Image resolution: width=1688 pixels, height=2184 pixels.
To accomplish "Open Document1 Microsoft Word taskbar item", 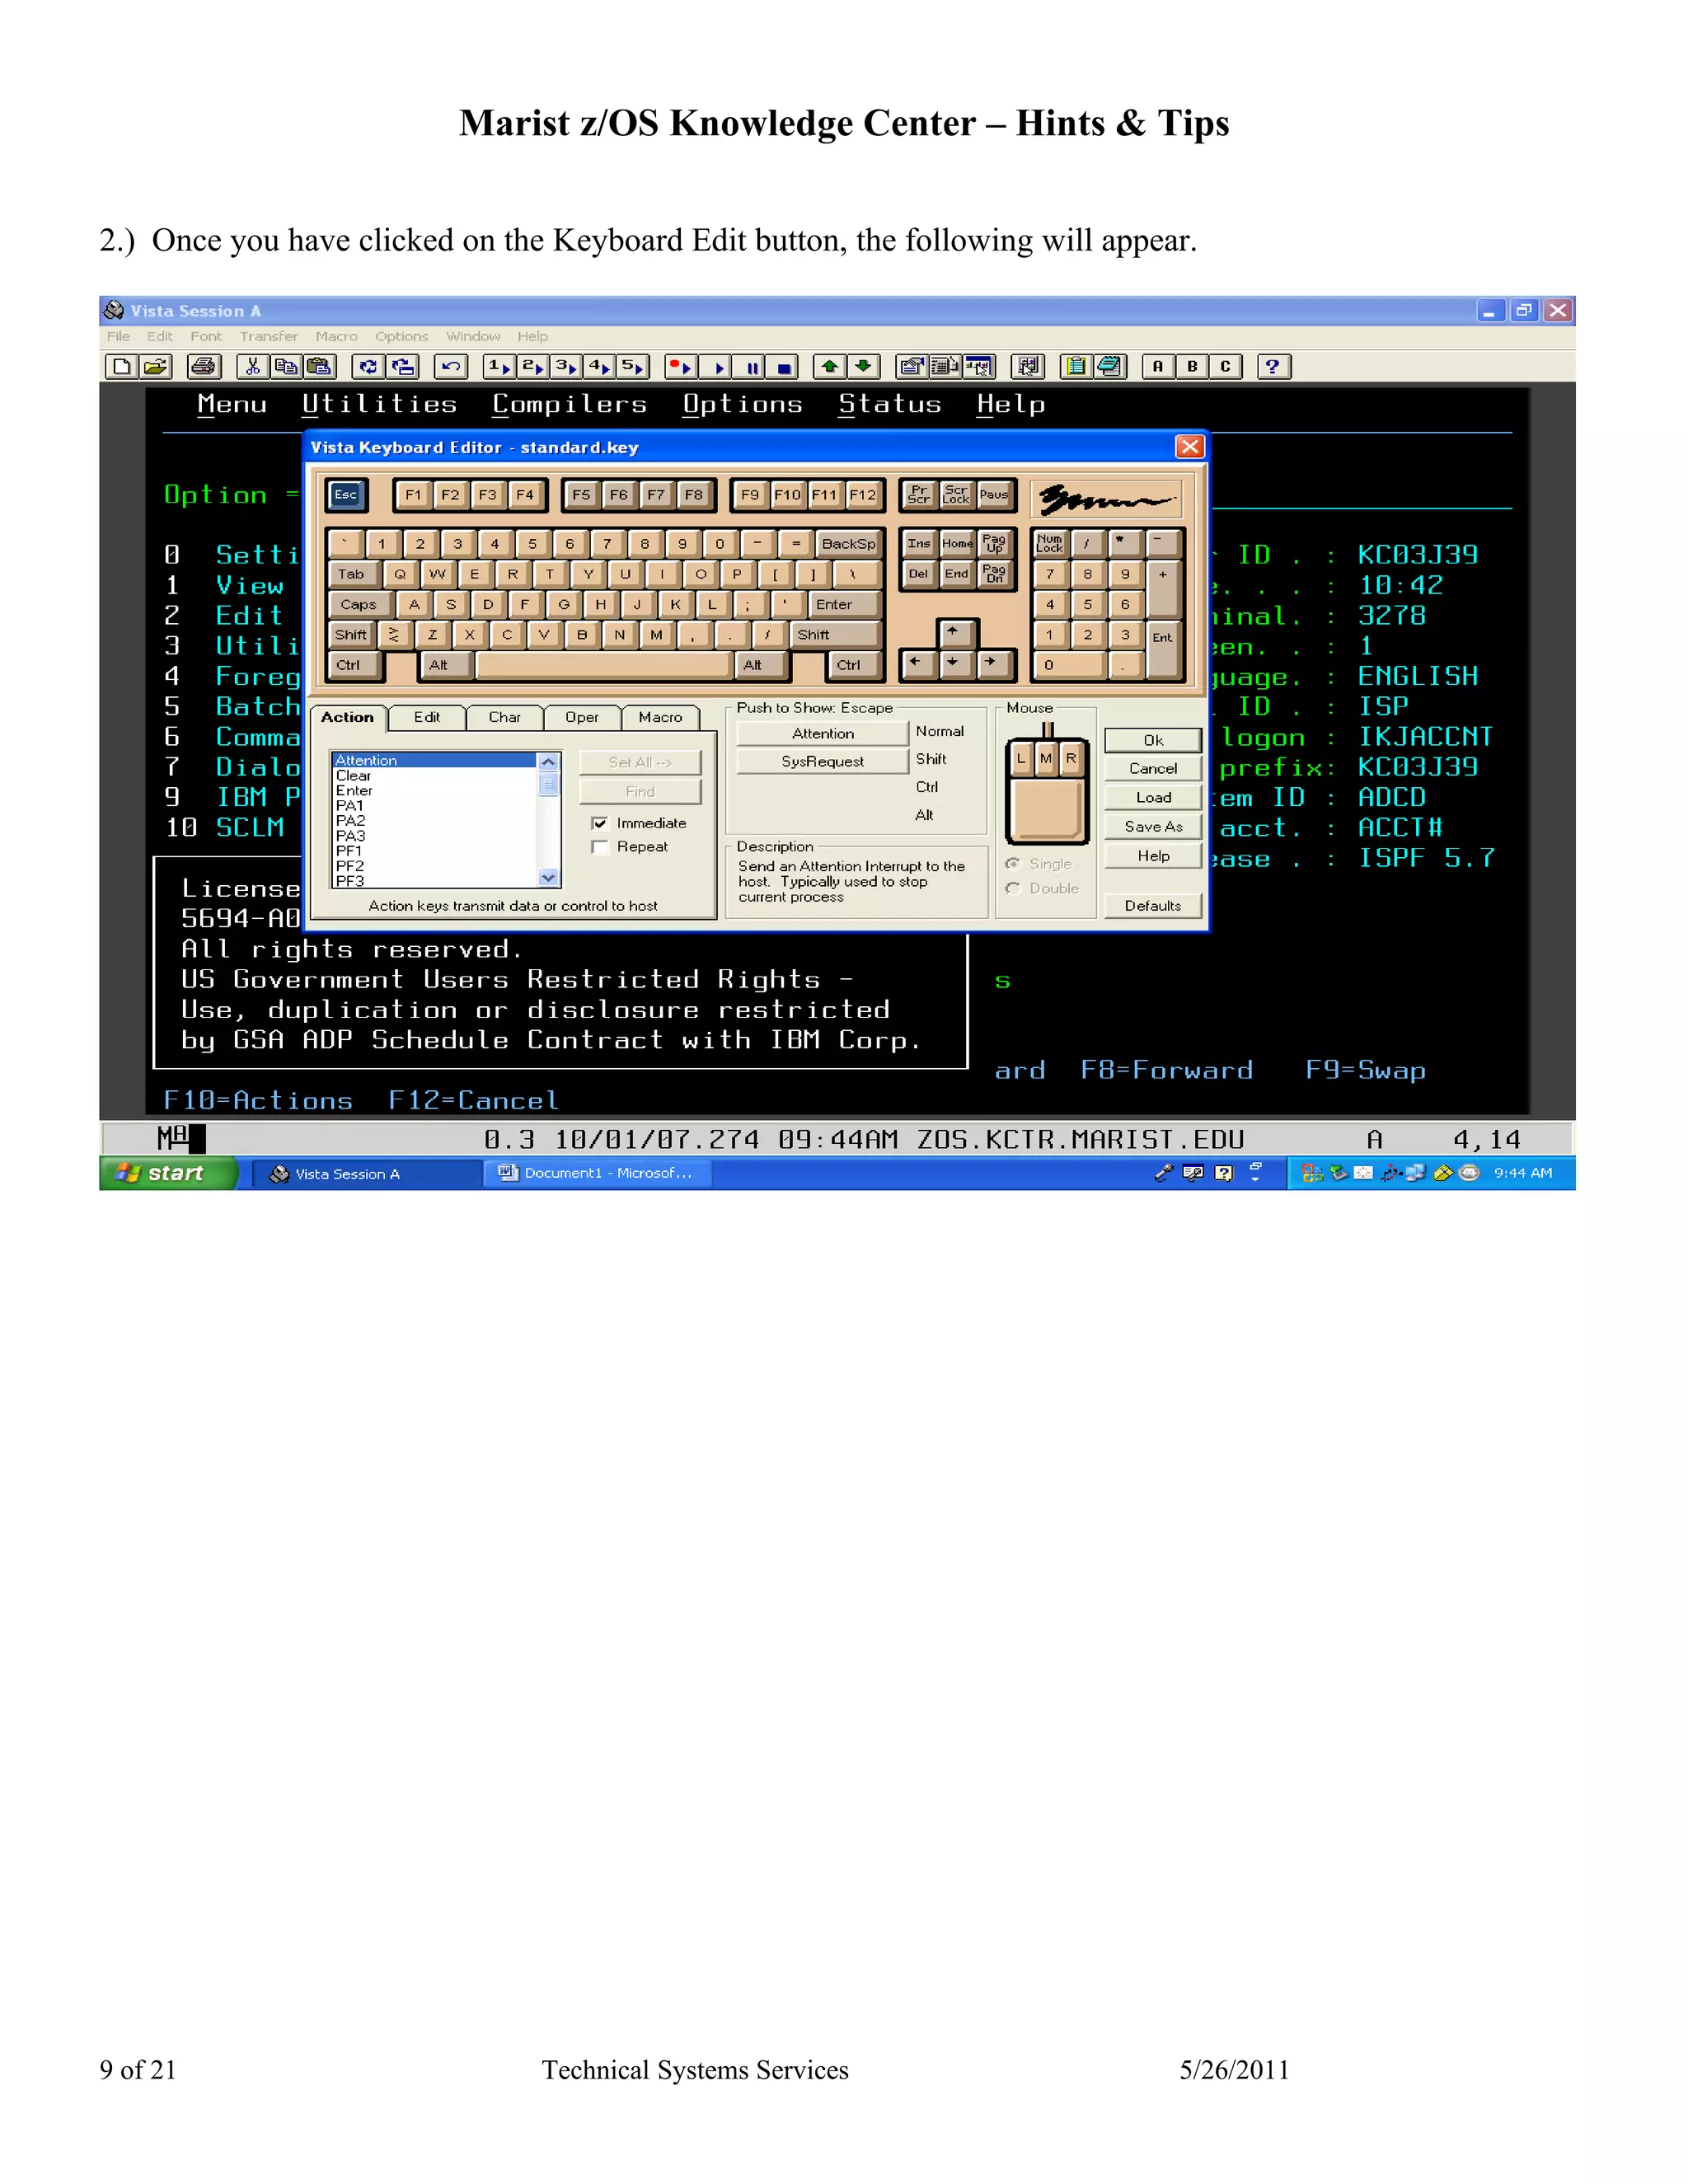I will click(x=597, y=1174).
